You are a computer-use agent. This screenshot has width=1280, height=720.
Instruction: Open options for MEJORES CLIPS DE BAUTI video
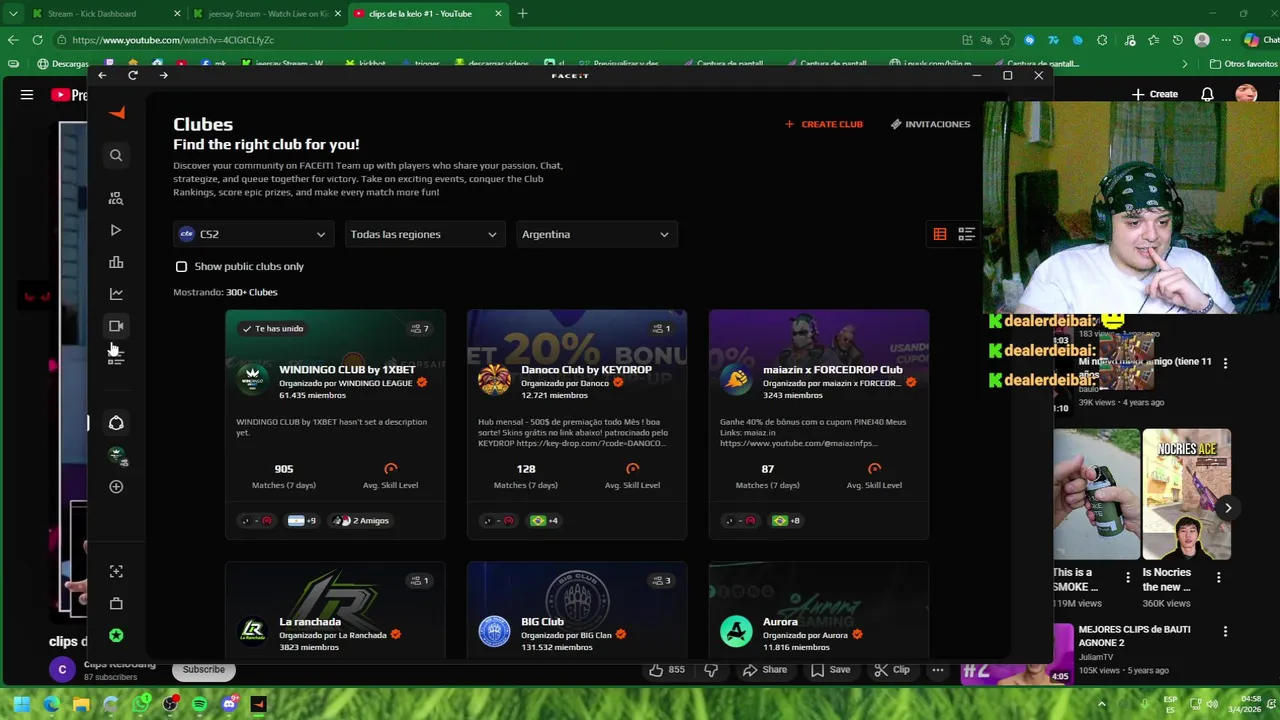[1225, 632]
